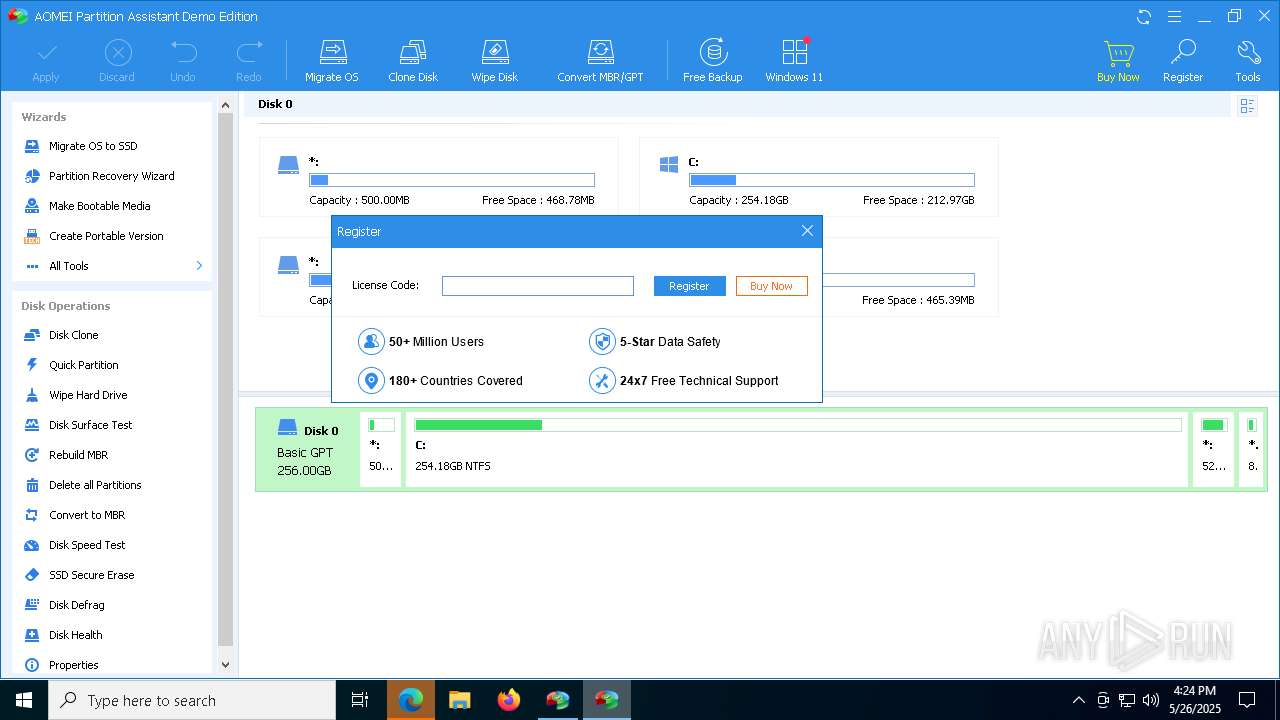Screen dimensions: 1280x720
Task: Open Convert MBR/GPT tool
Action: tap(600, 61)
